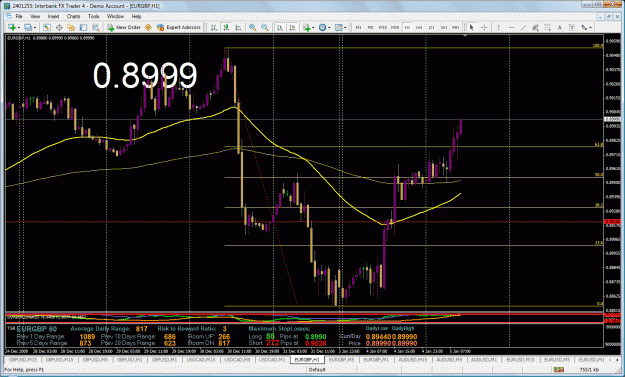625x377 pixels.
Task: Select the M5 timeframe button
Action: click(x=370, y=27)
